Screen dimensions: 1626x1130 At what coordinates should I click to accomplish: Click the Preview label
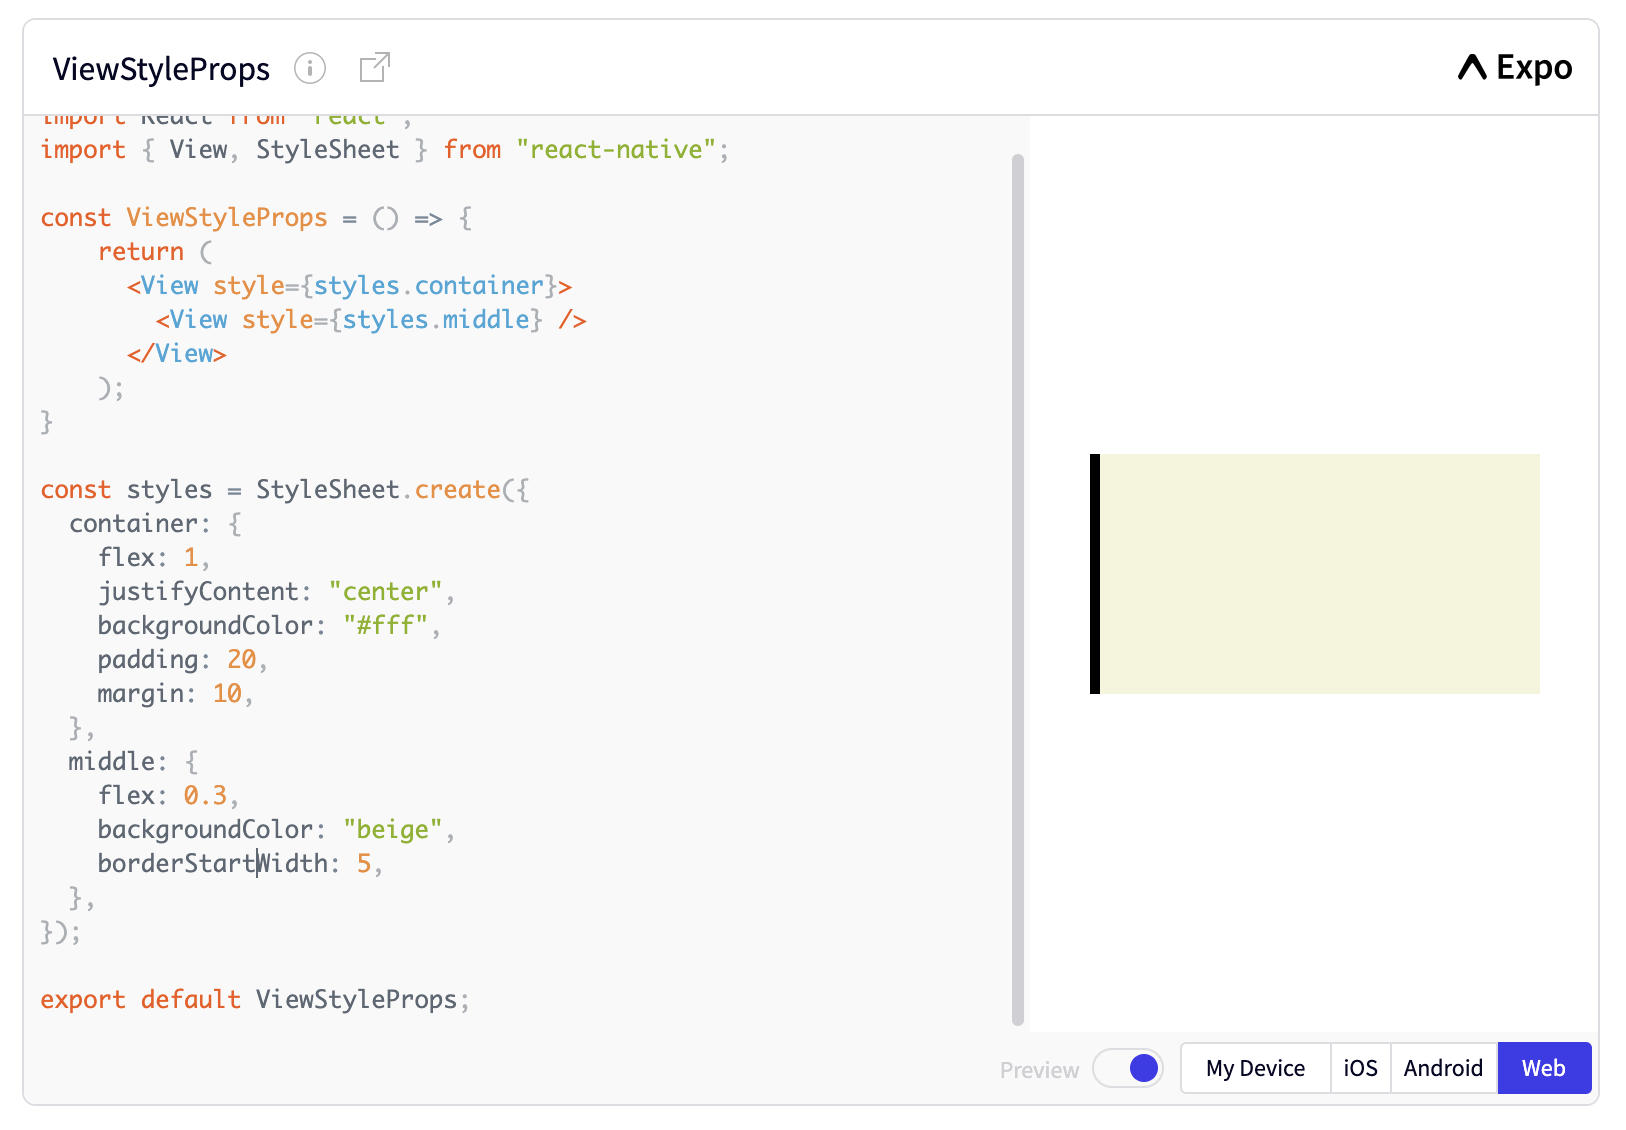point(1039,1070)
